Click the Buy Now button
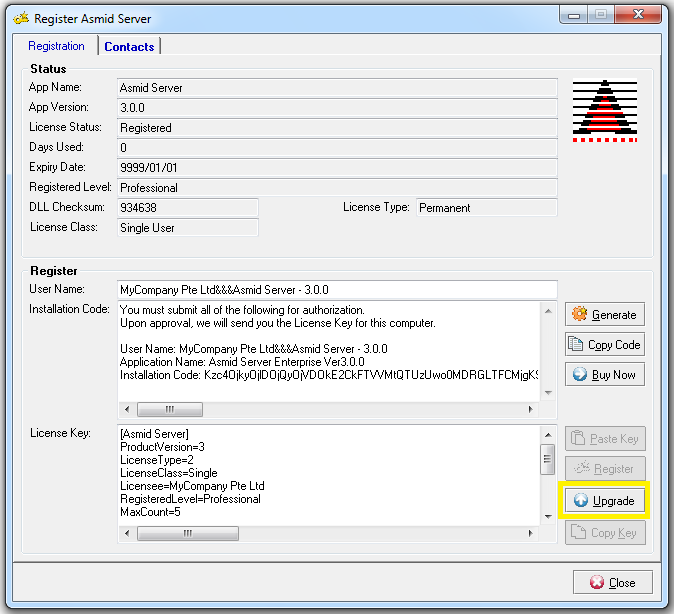Screen dimensions: 674x614 click(x=604, y=375)
